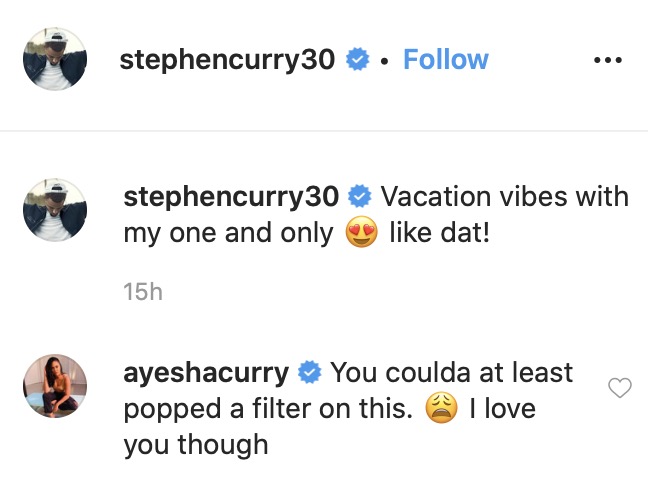Image resolution: width=648 pixels, height=478 pixels.
Task: Like ayeshacurry's comment with the heart
Action: (x=620, y=388)
